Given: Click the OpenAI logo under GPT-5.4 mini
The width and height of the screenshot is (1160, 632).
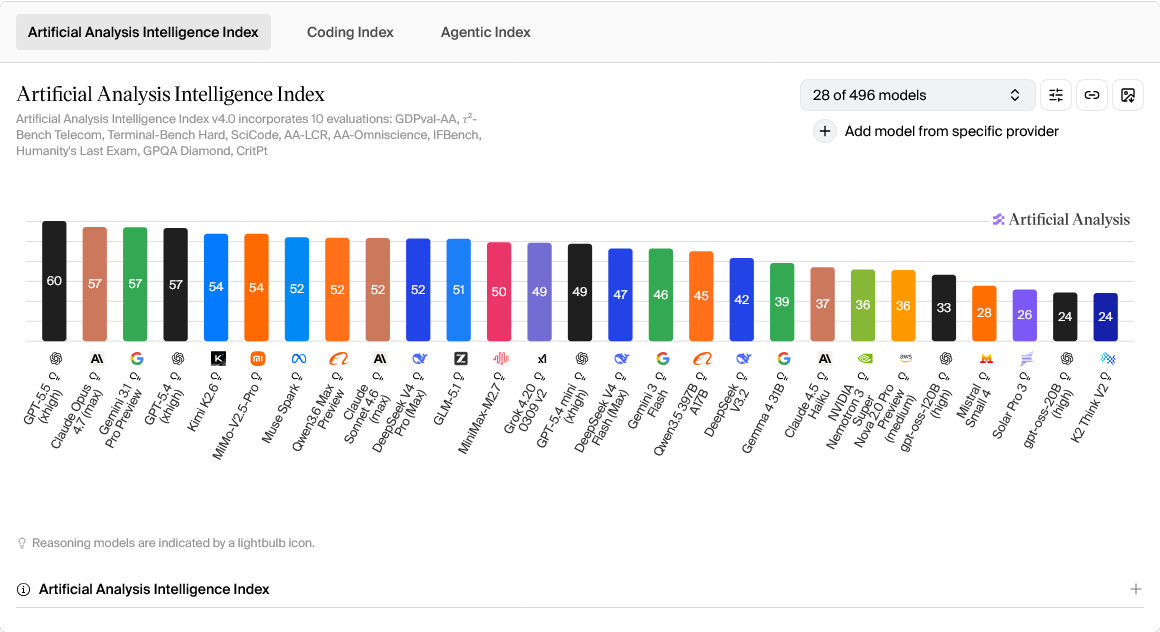Looking at the screenshot, I should 581,358.
